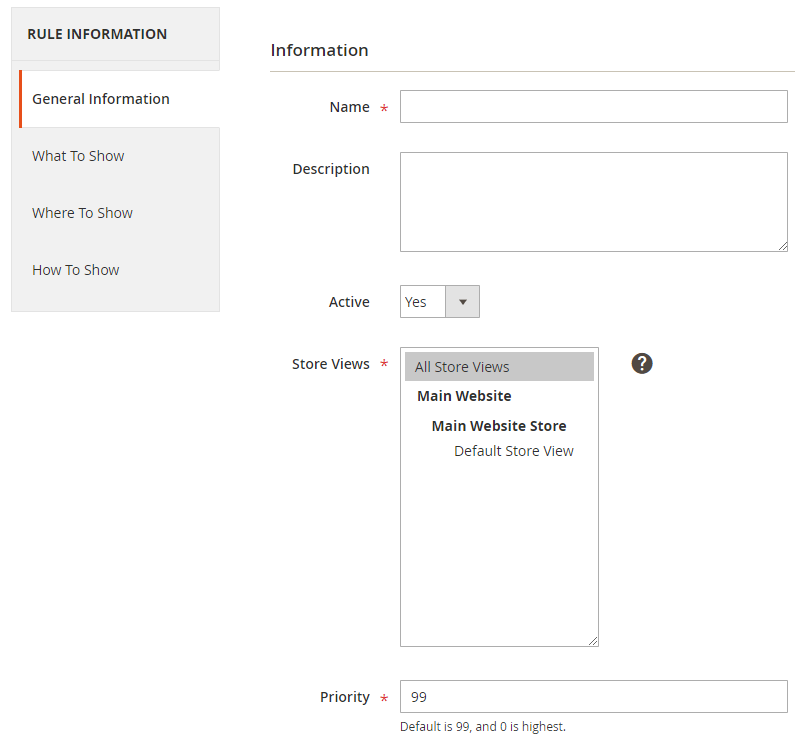Switch to the General Information tab
Screen dimensions: 795x738
pos(101,99)
